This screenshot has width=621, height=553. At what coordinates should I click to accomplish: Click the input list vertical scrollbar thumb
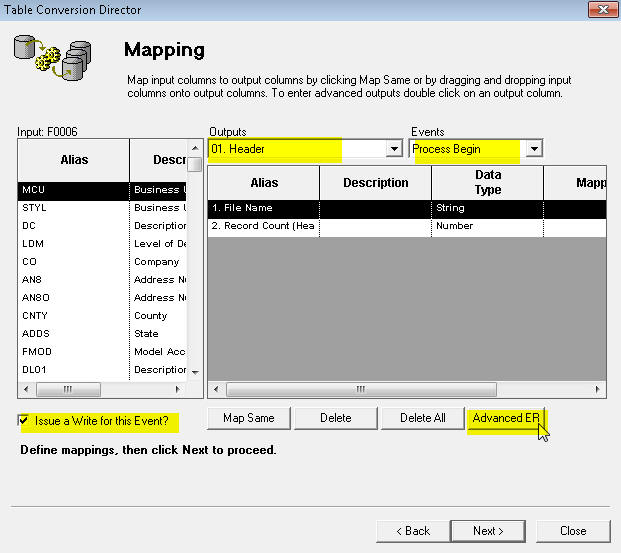coord(194,164)
